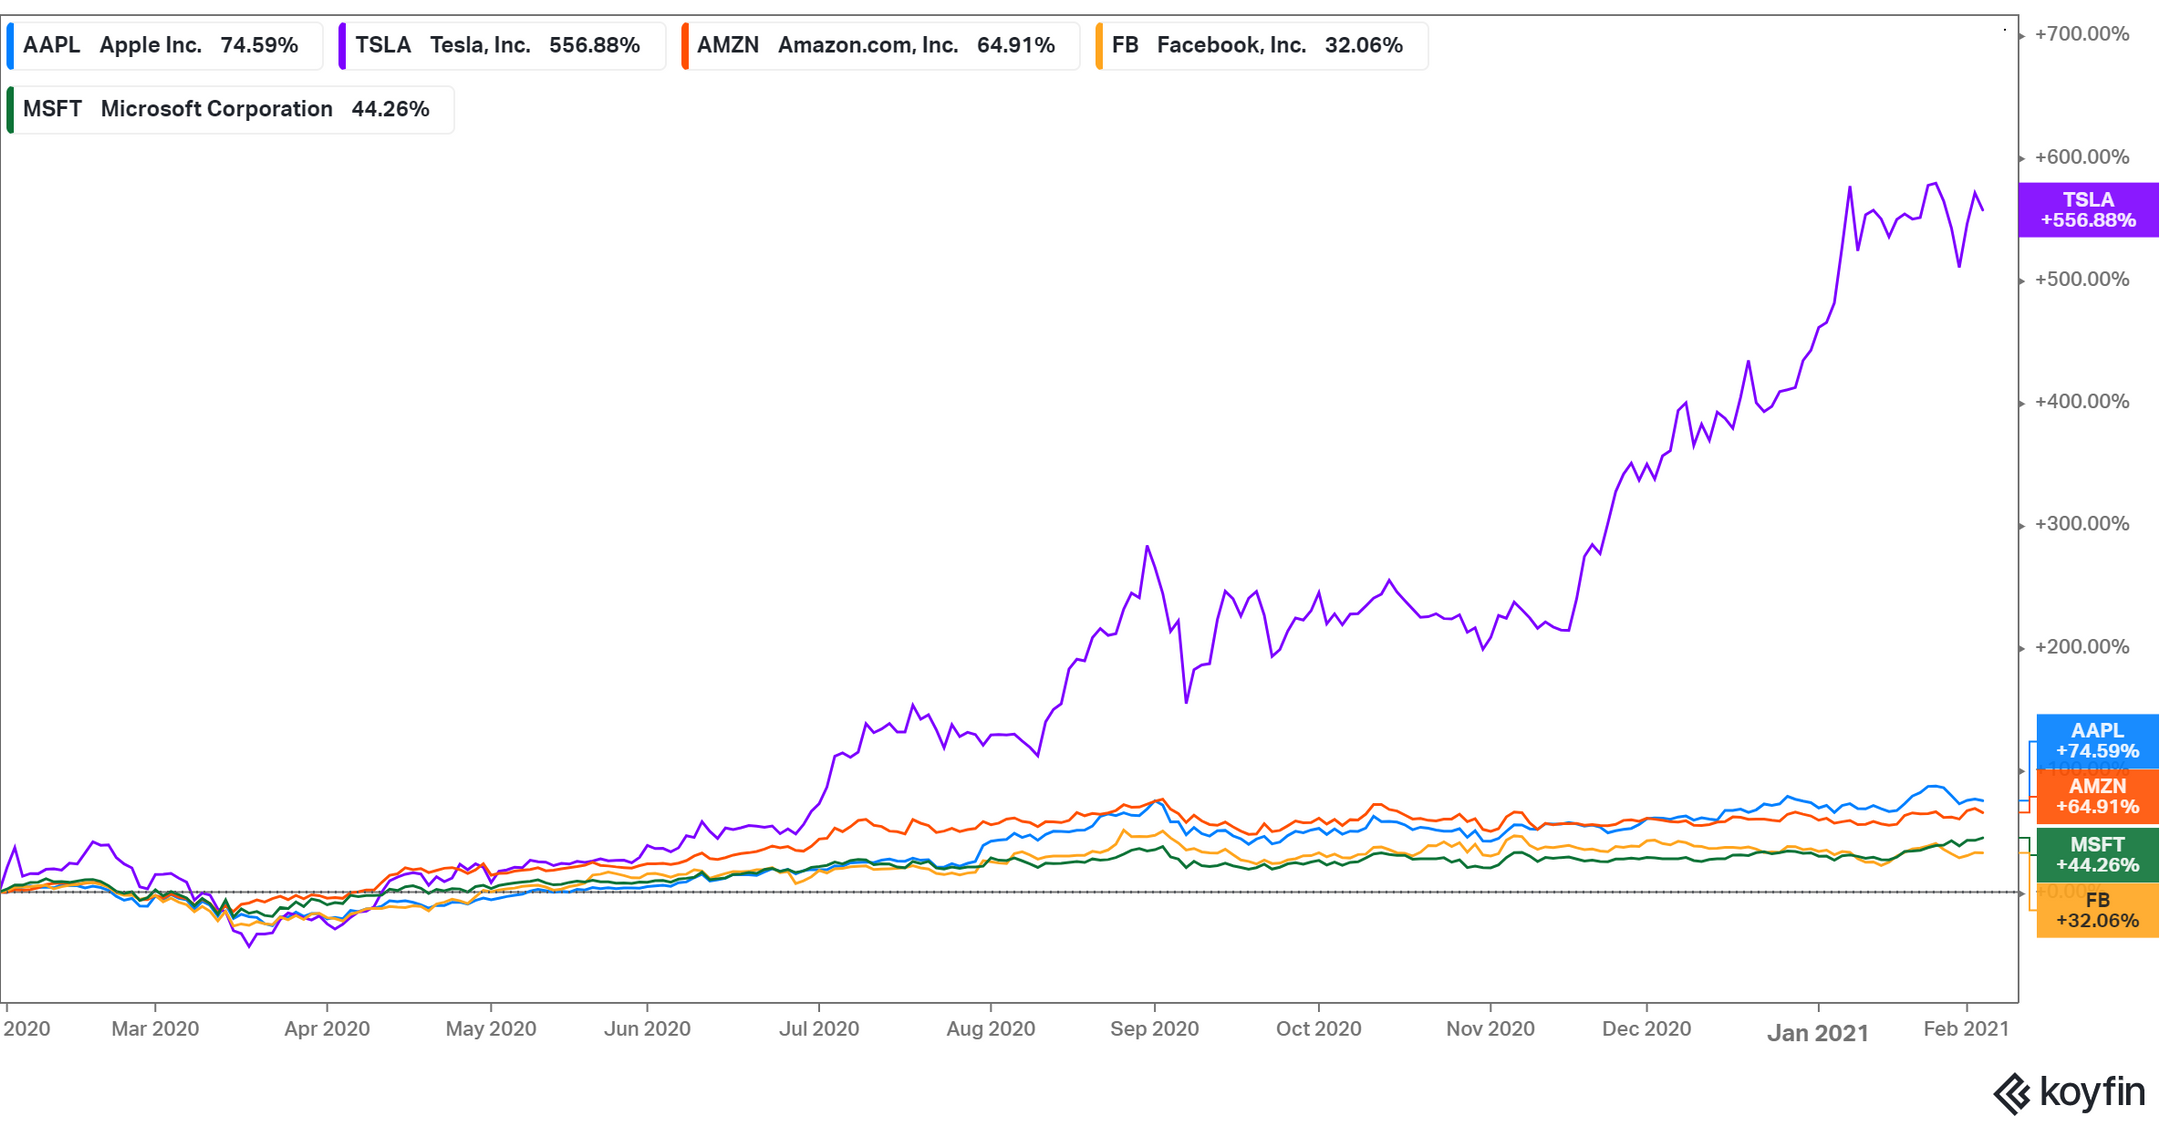Click the FB Facebook legend chip
Screen dimensions: 2160x1131
coord(1261,46)
